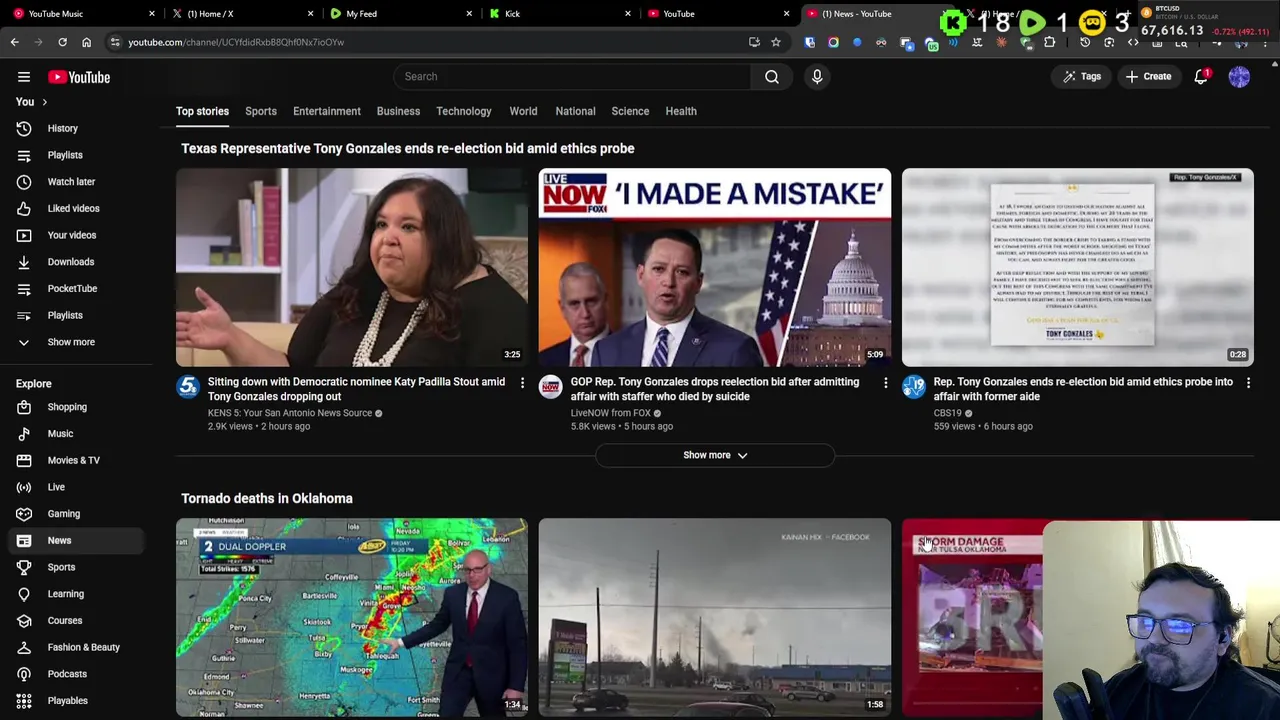Click the CBS19 channel avatar
Screen dimensions: 1280x720
[x=914, y=387]
